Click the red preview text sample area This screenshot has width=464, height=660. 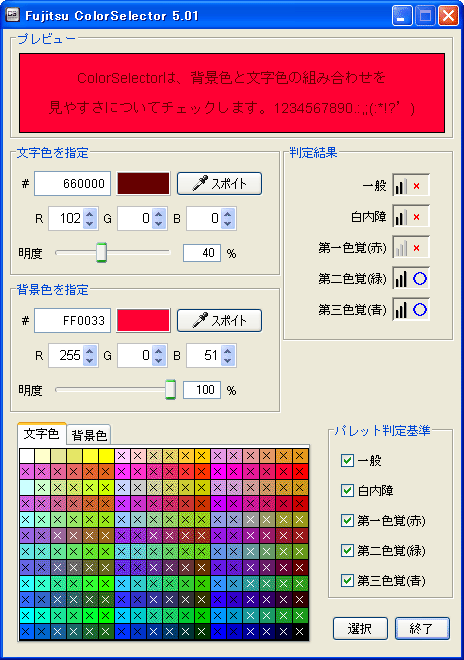click(232, 93)
